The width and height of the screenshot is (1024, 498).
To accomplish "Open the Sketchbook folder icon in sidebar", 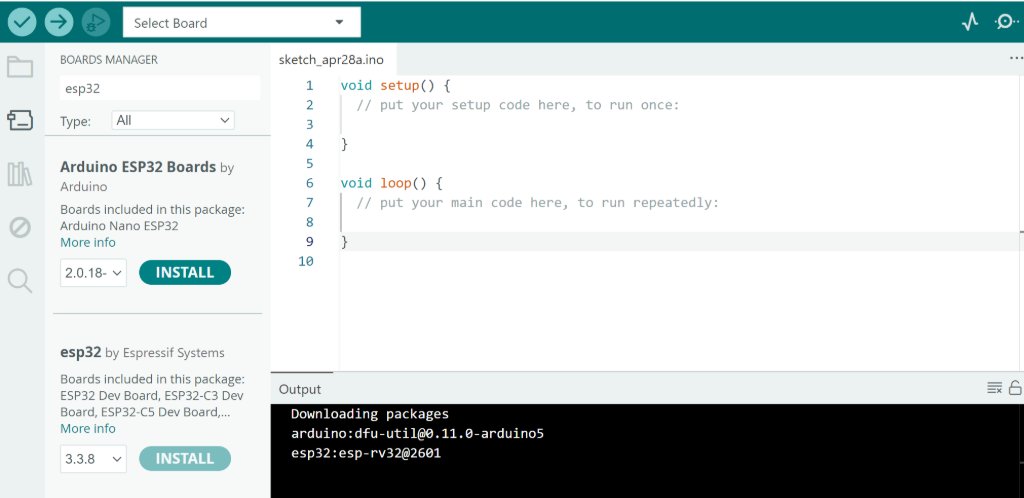I will pyautogui.click(x=20, y=67).
